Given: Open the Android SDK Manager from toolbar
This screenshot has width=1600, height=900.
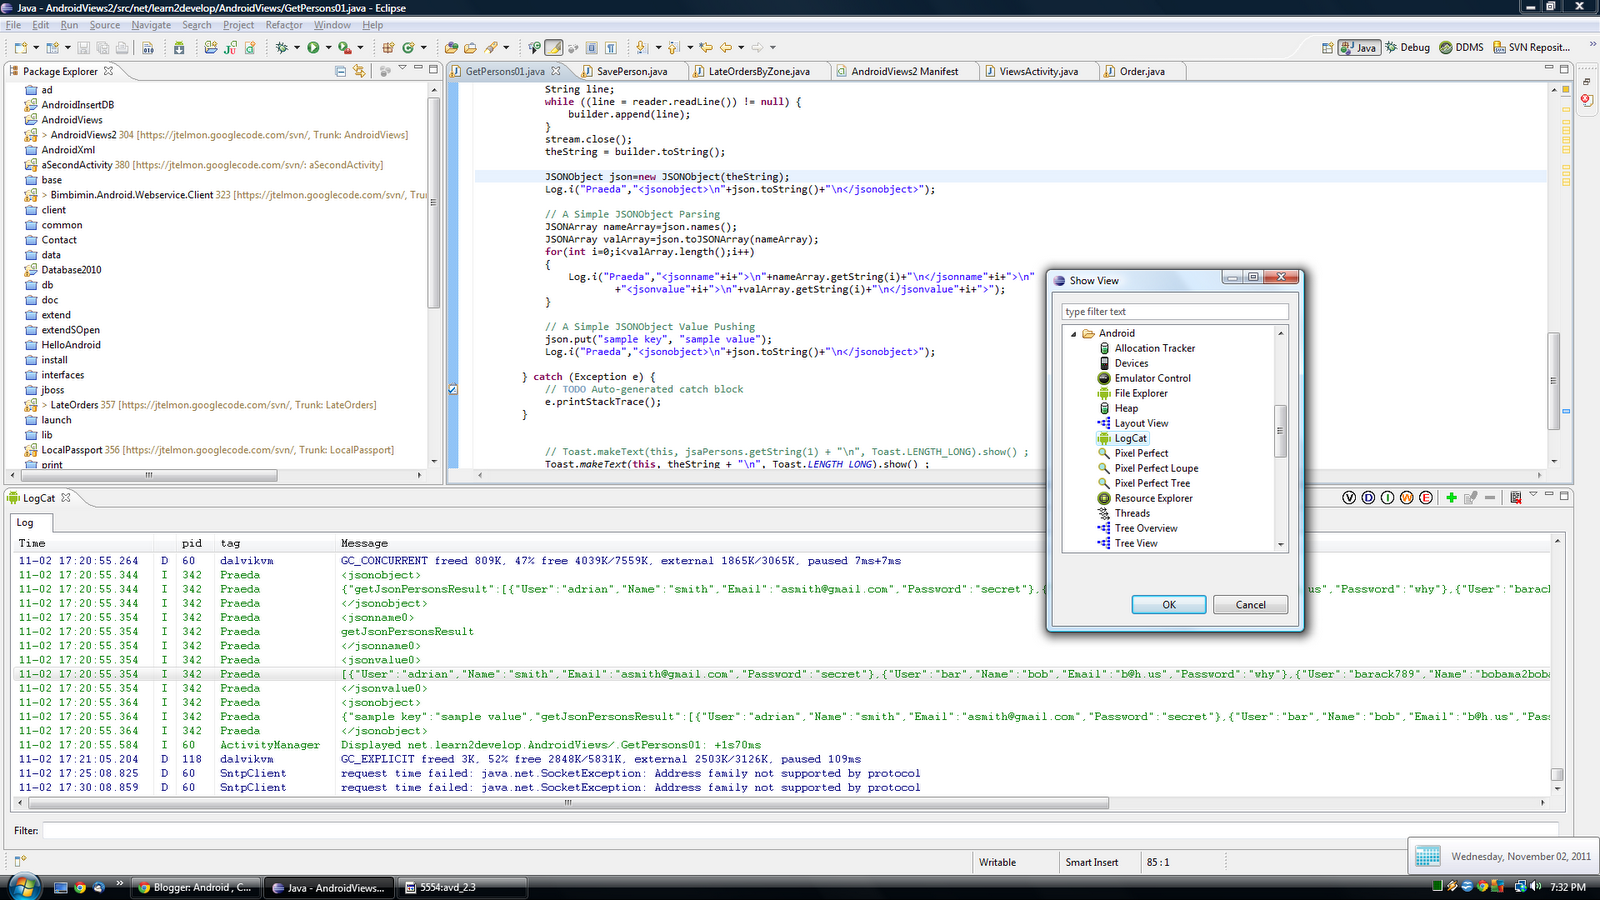Looking at the screenshot, I should click(180, 47).
